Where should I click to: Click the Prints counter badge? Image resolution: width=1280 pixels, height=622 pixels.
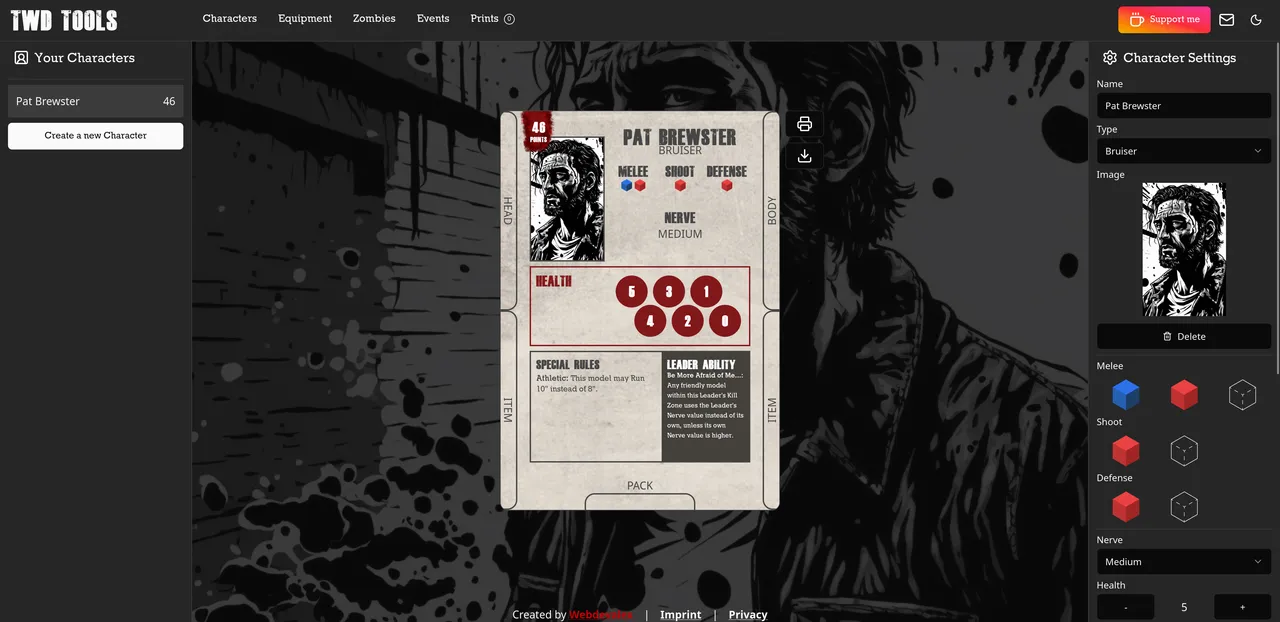509,19
